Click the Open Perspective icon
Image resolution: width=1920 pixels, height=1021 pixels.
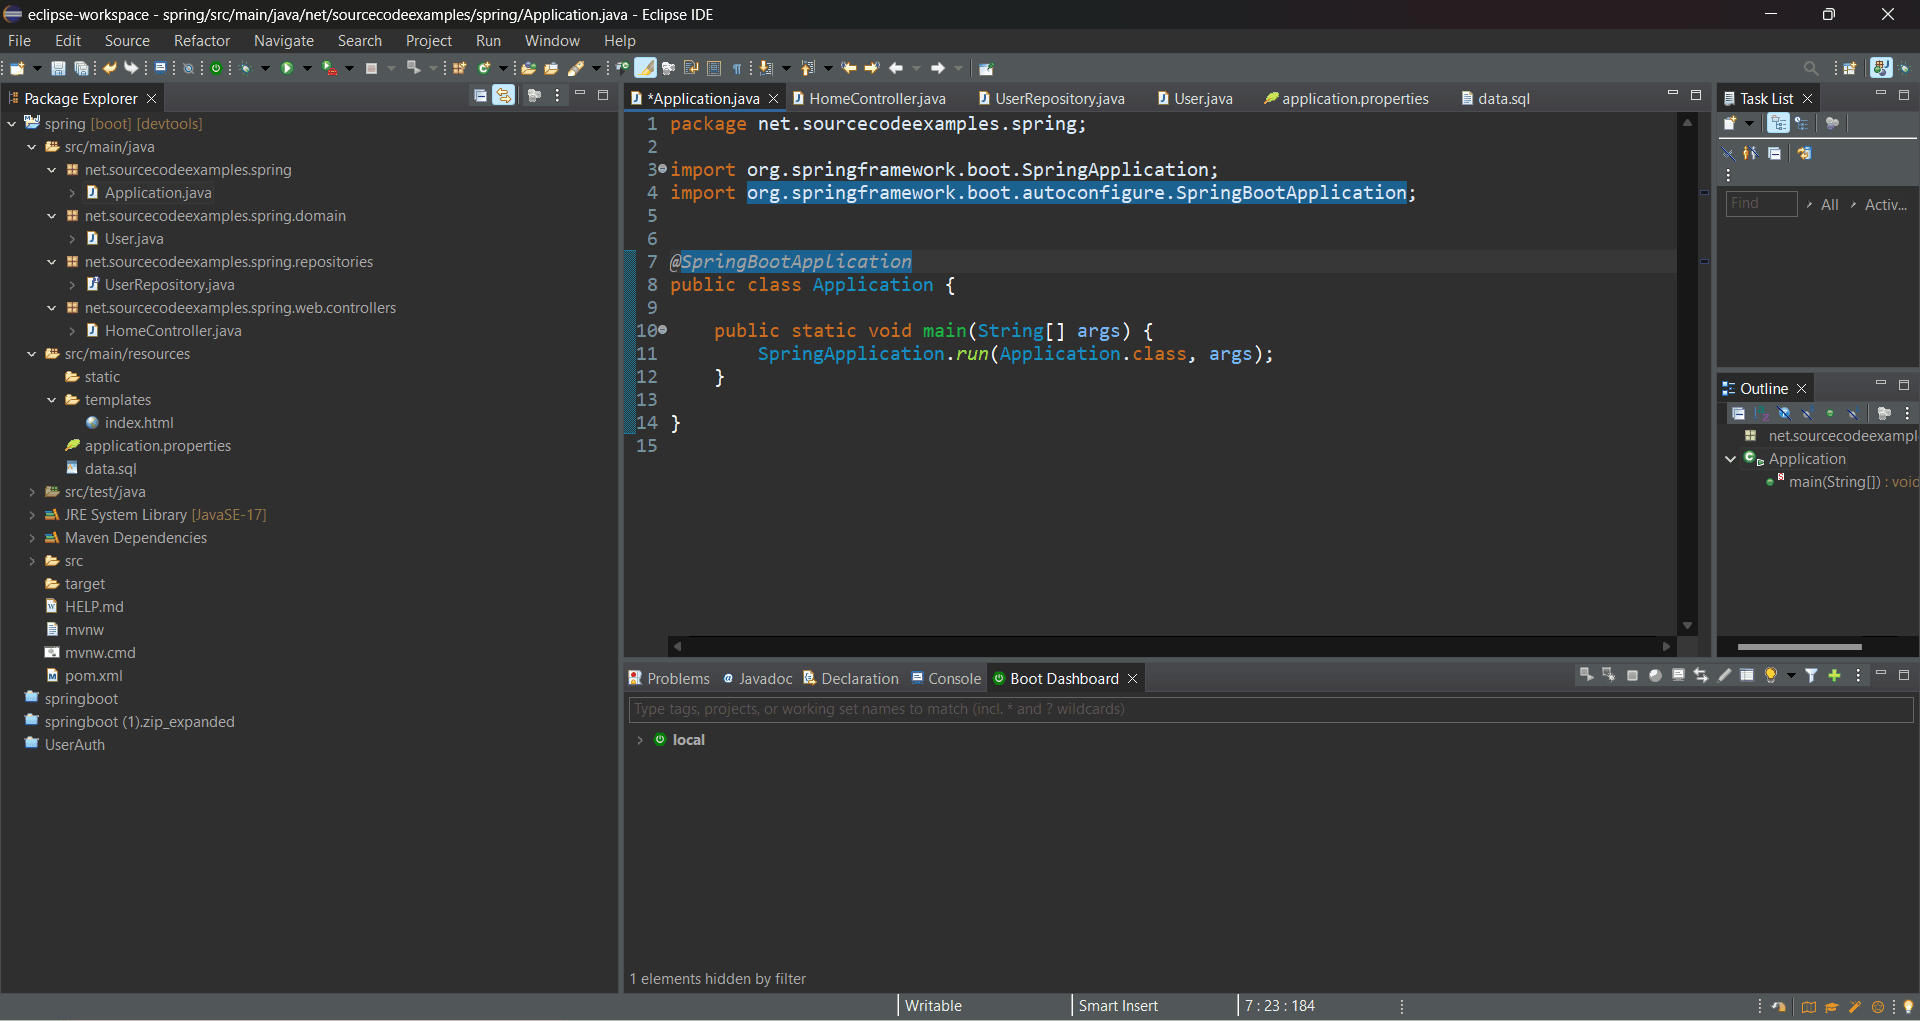(1850, 68)
